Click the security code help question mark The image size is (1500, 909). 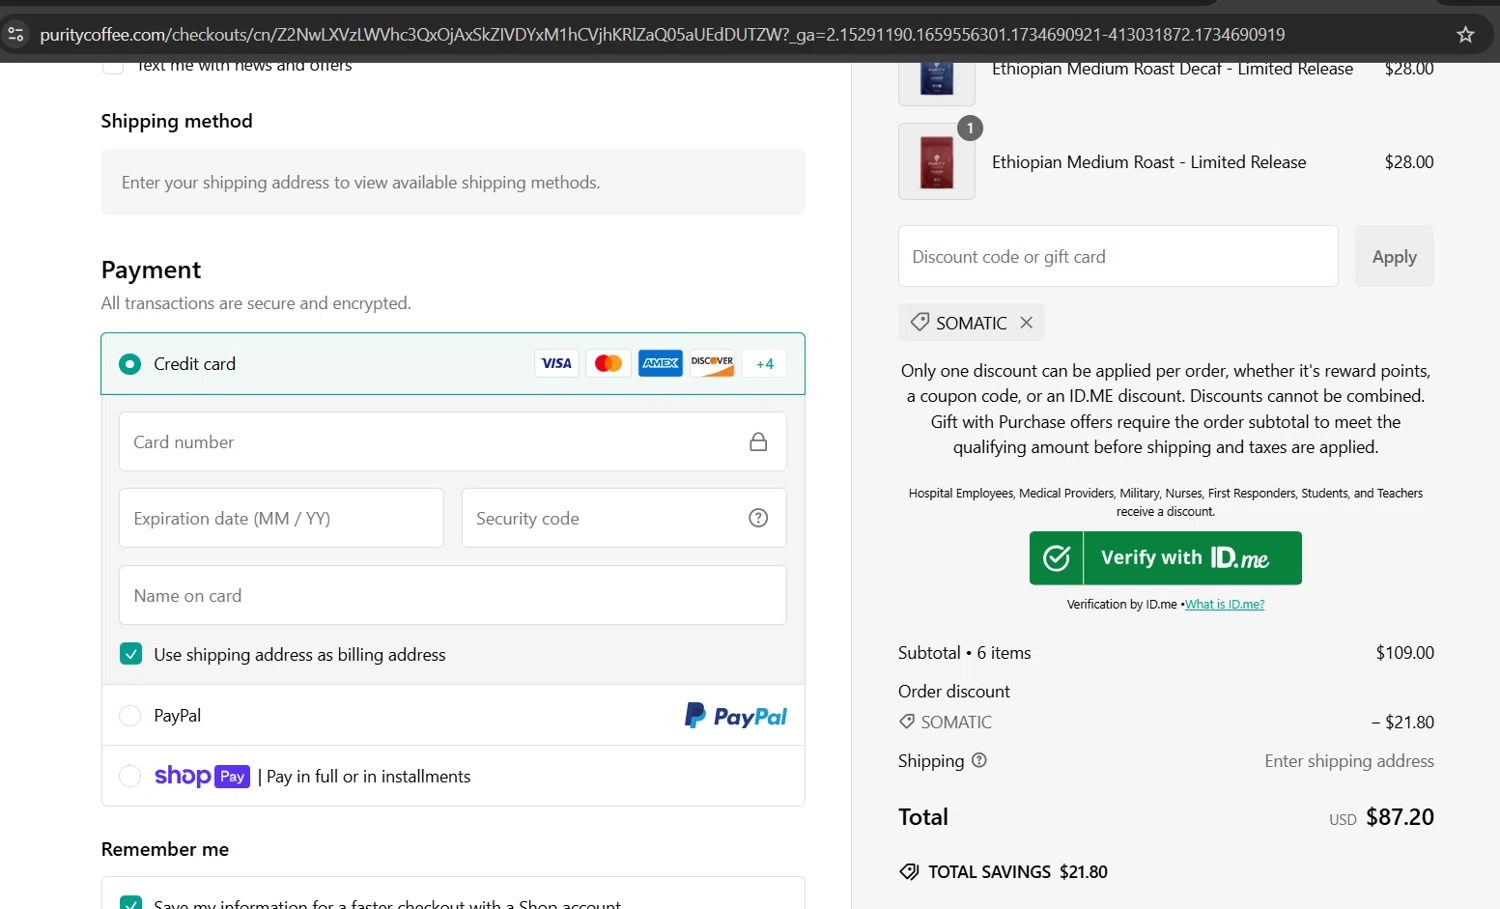pyautogui.click(x=758, y=518)
